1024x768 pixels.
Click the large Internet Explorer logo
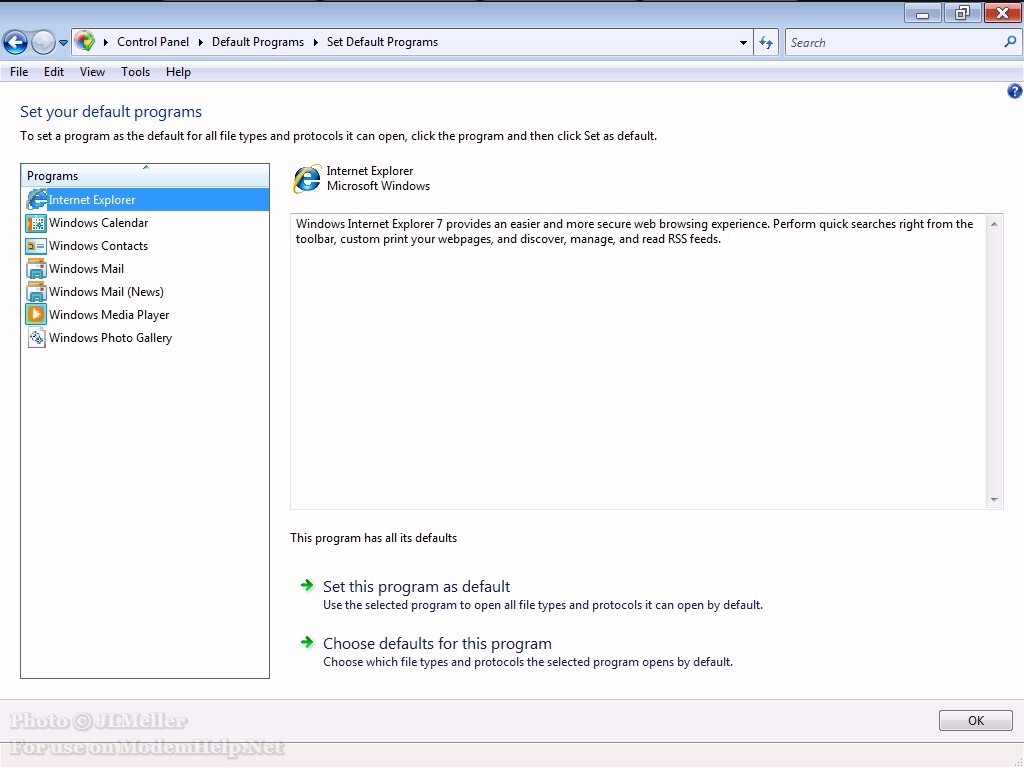pyautogui.click(x=306, y=179)
